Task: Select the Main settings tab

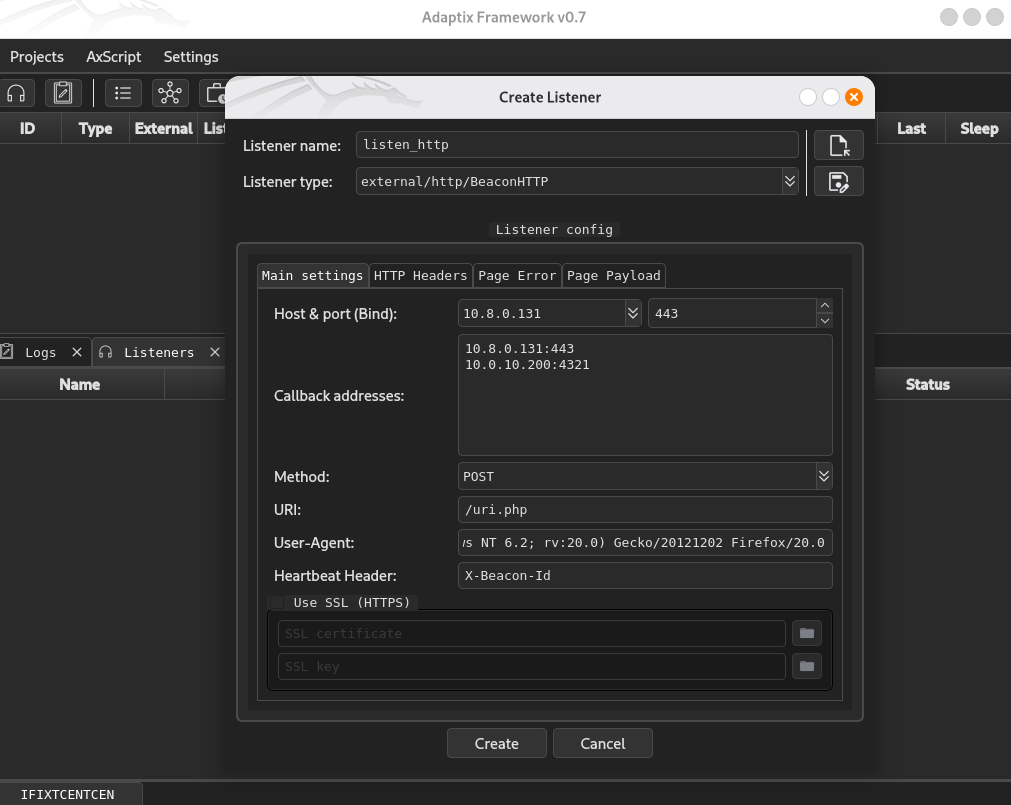Action: pos(312,276)
